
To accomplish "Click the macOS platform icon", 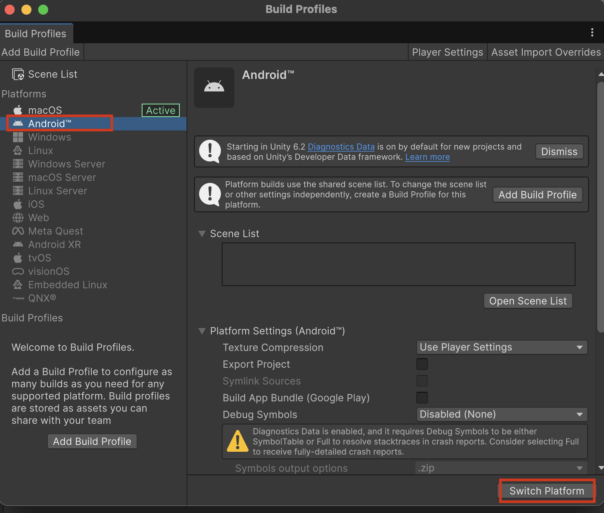I will pyautogui.click(x=18, y=110).
